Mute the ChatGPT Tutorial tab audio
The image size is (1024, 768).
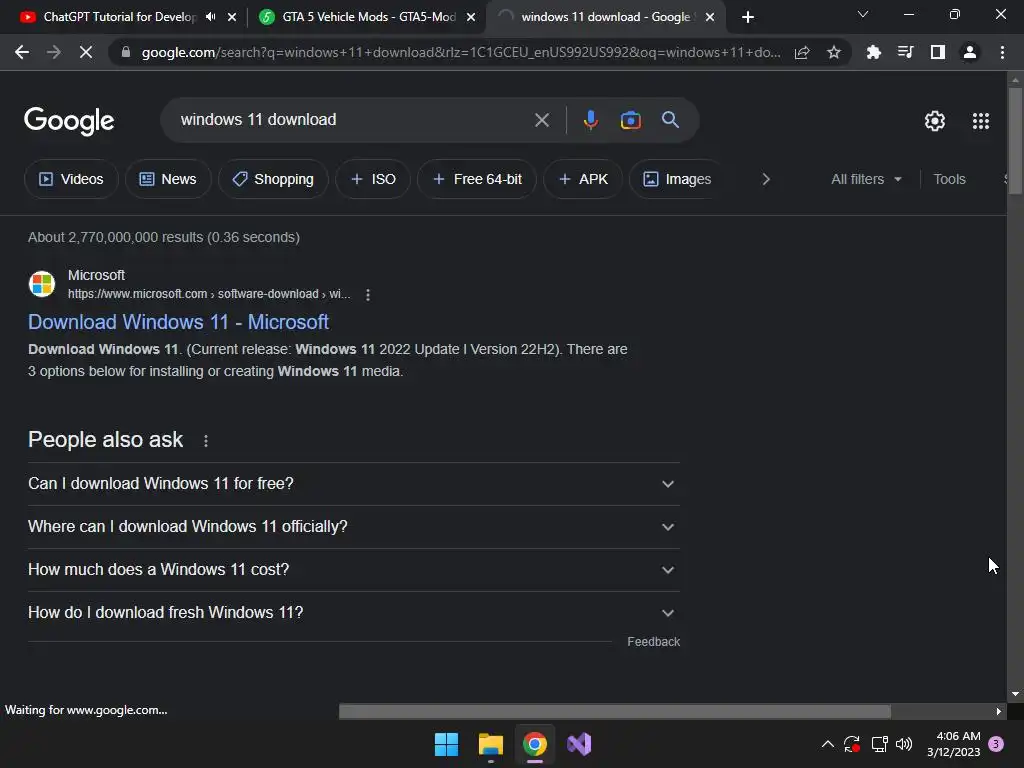[210, 17]
